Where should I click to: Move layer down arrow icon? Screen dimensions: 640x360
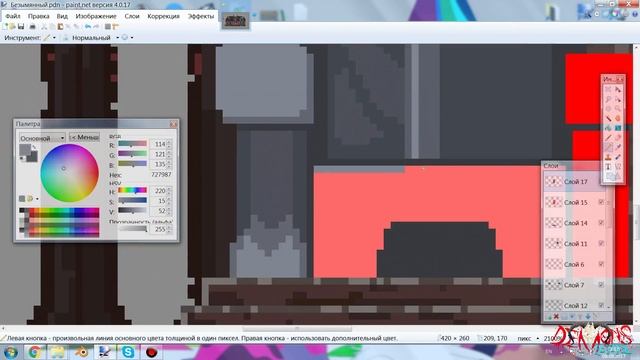coord(588,317)
